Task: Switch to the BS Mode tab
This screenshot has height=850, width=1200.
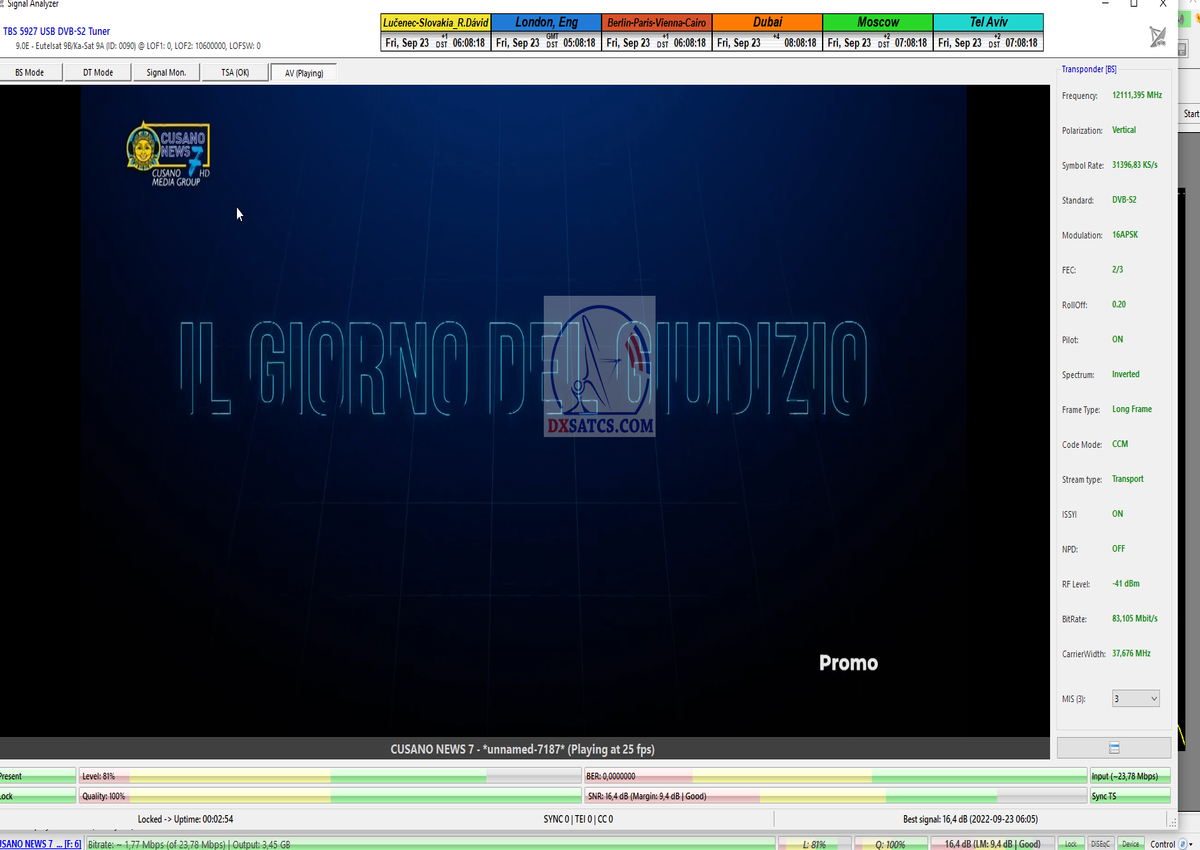Action: [x=30, y=72]
